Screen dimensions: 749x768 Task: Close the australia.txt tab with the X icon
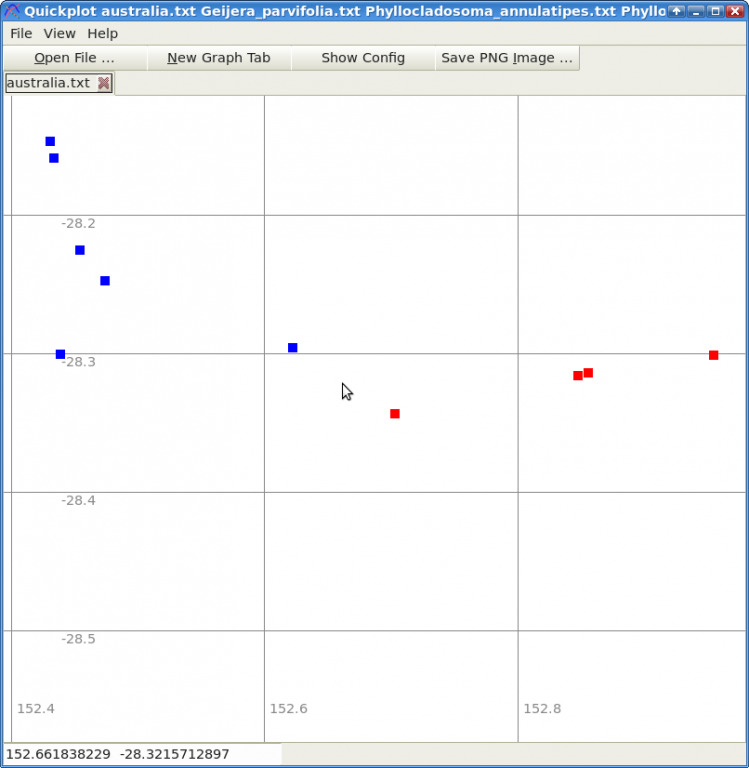point(103,83)
